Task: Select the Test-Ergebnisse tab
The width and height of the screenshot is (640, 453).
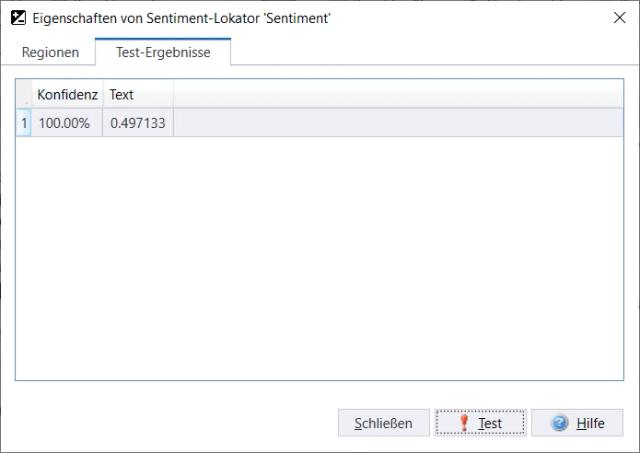Action: [163, 52]
